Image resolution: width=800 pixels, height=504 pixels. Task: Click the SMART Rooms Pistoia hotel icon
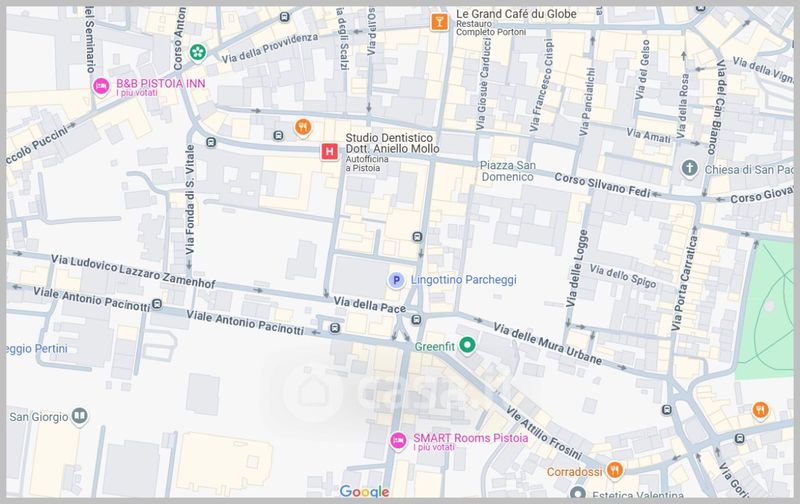[x=398, y=440]
